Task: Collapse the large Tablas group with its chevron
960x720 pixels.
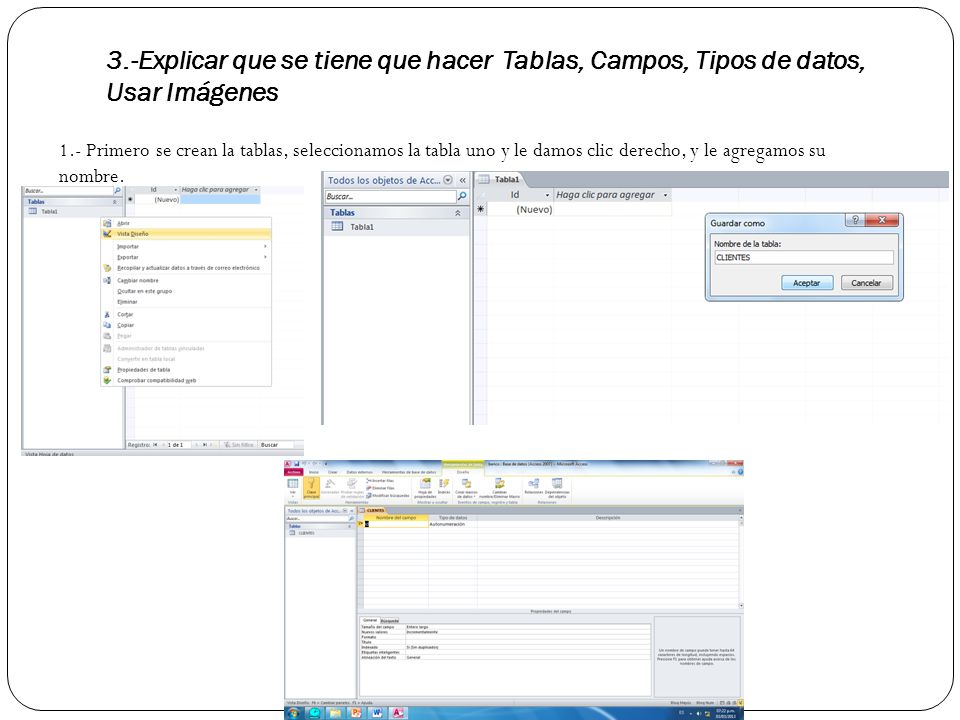Action: 457,213
